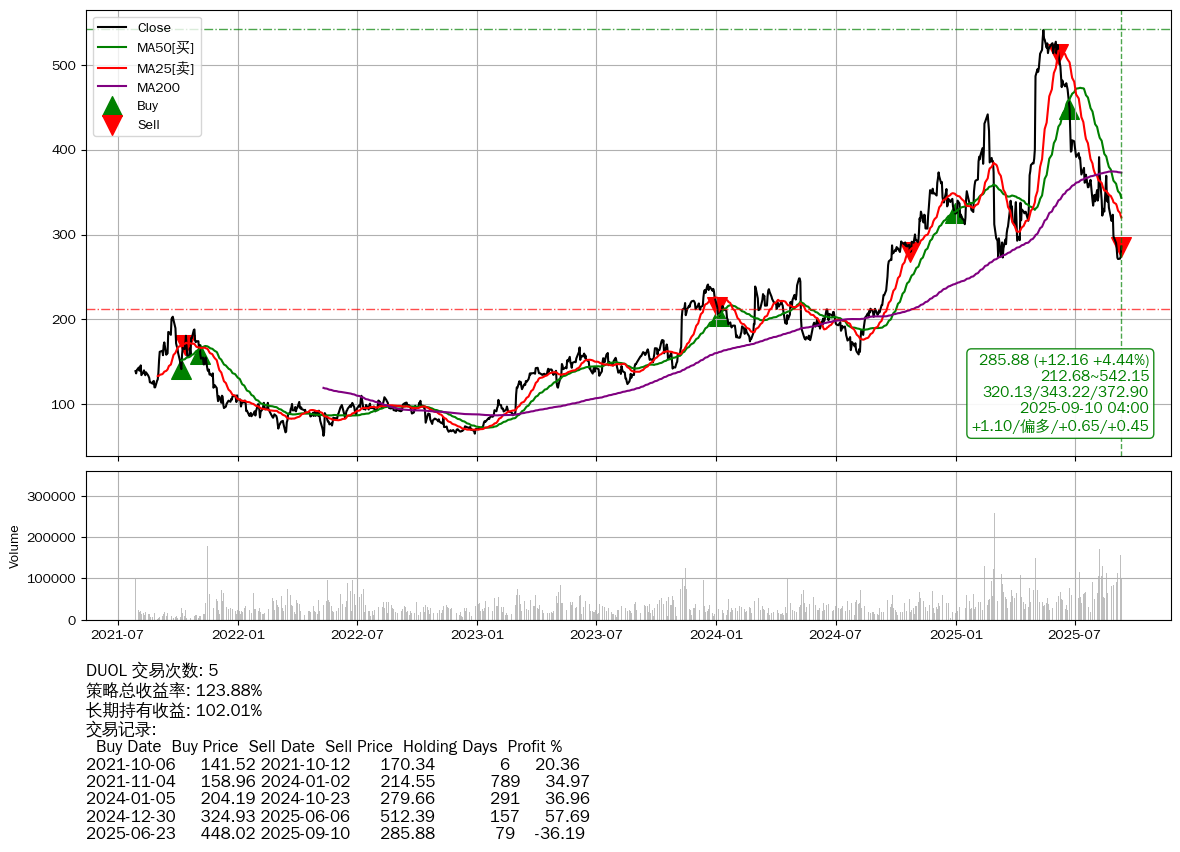Select the buy marker just before 2025-01
This screenshot has width=1180, height=852.
click(955, 214)
